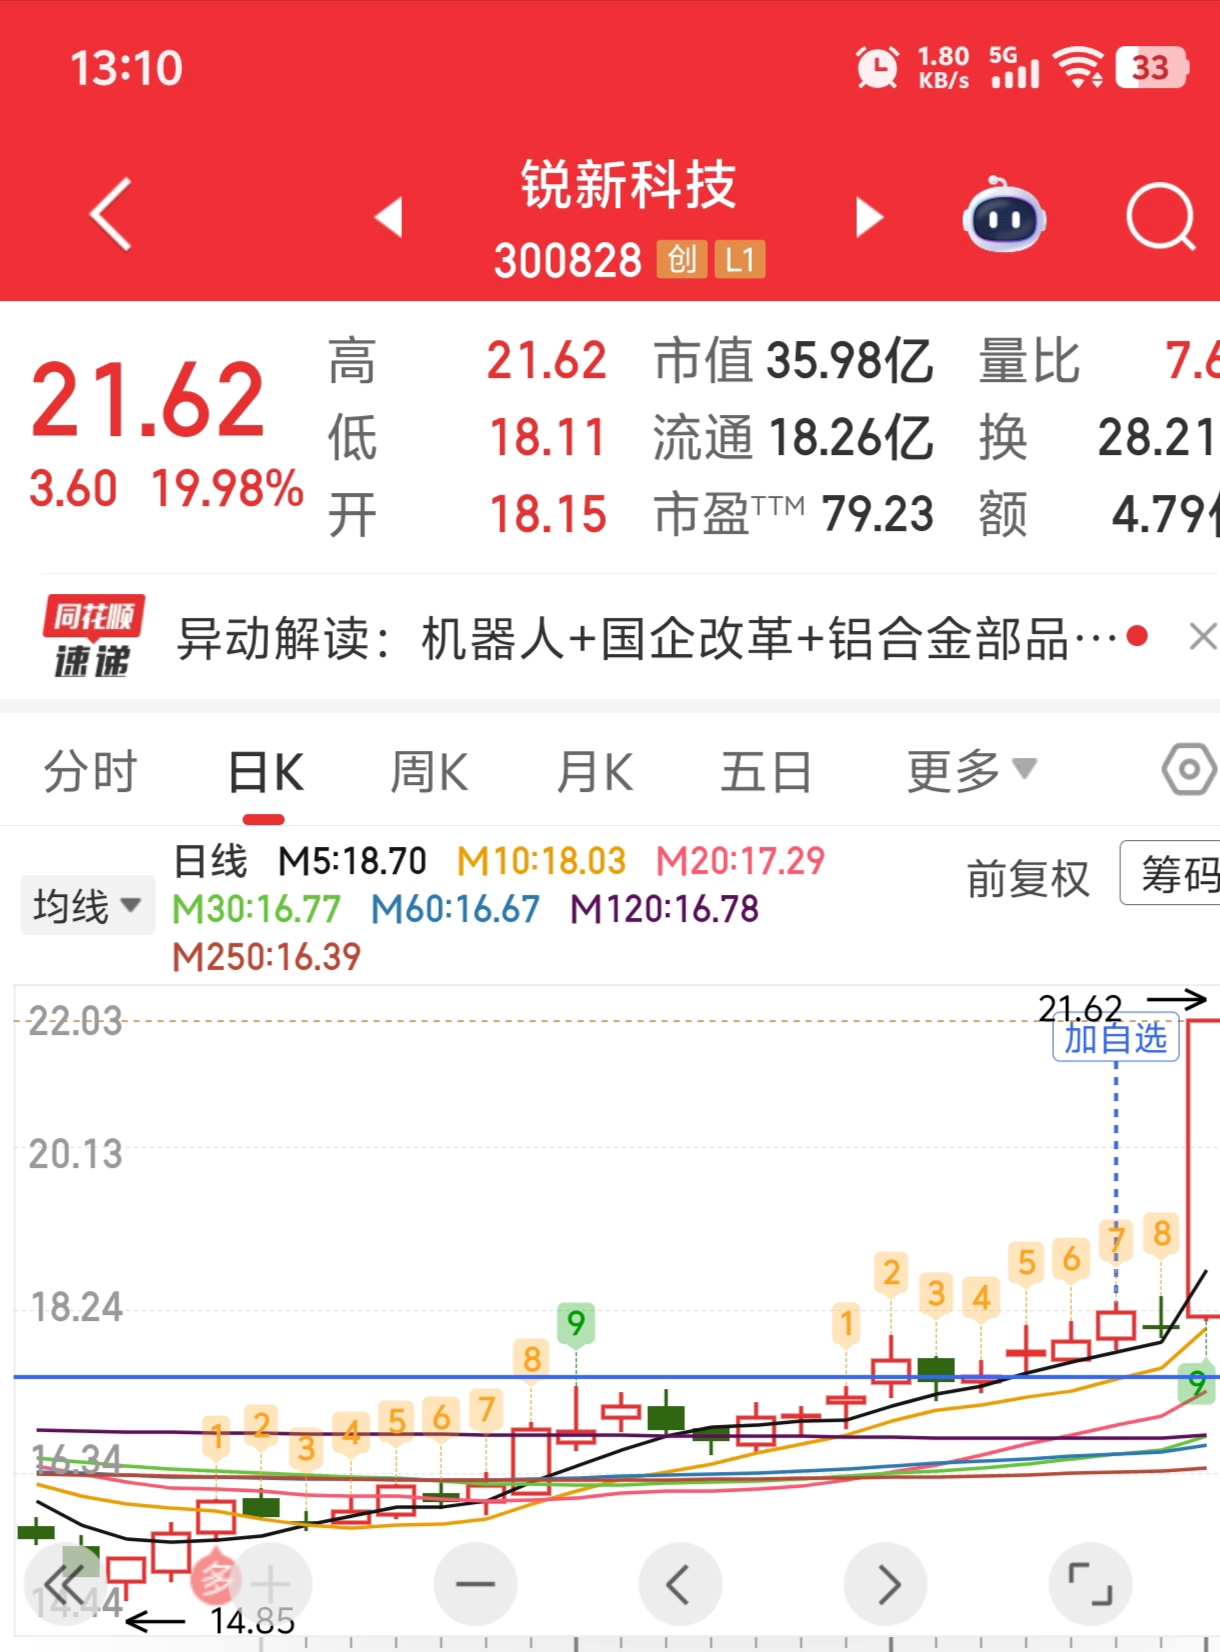This screenshot has height=1652, width=1220.
Task: Switch to the previous stock with left triangle
Action: click(388, 217)
